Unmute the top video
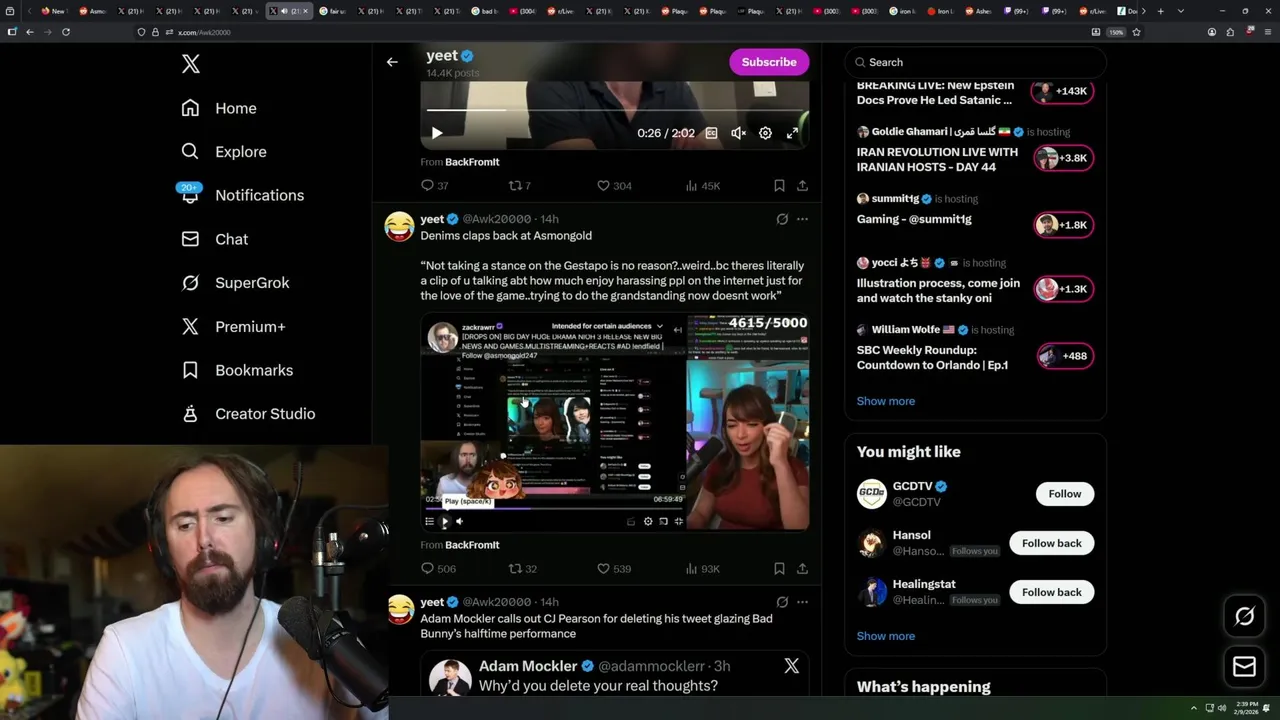This screenshot has width=1280, height=720. click(738, 133)
